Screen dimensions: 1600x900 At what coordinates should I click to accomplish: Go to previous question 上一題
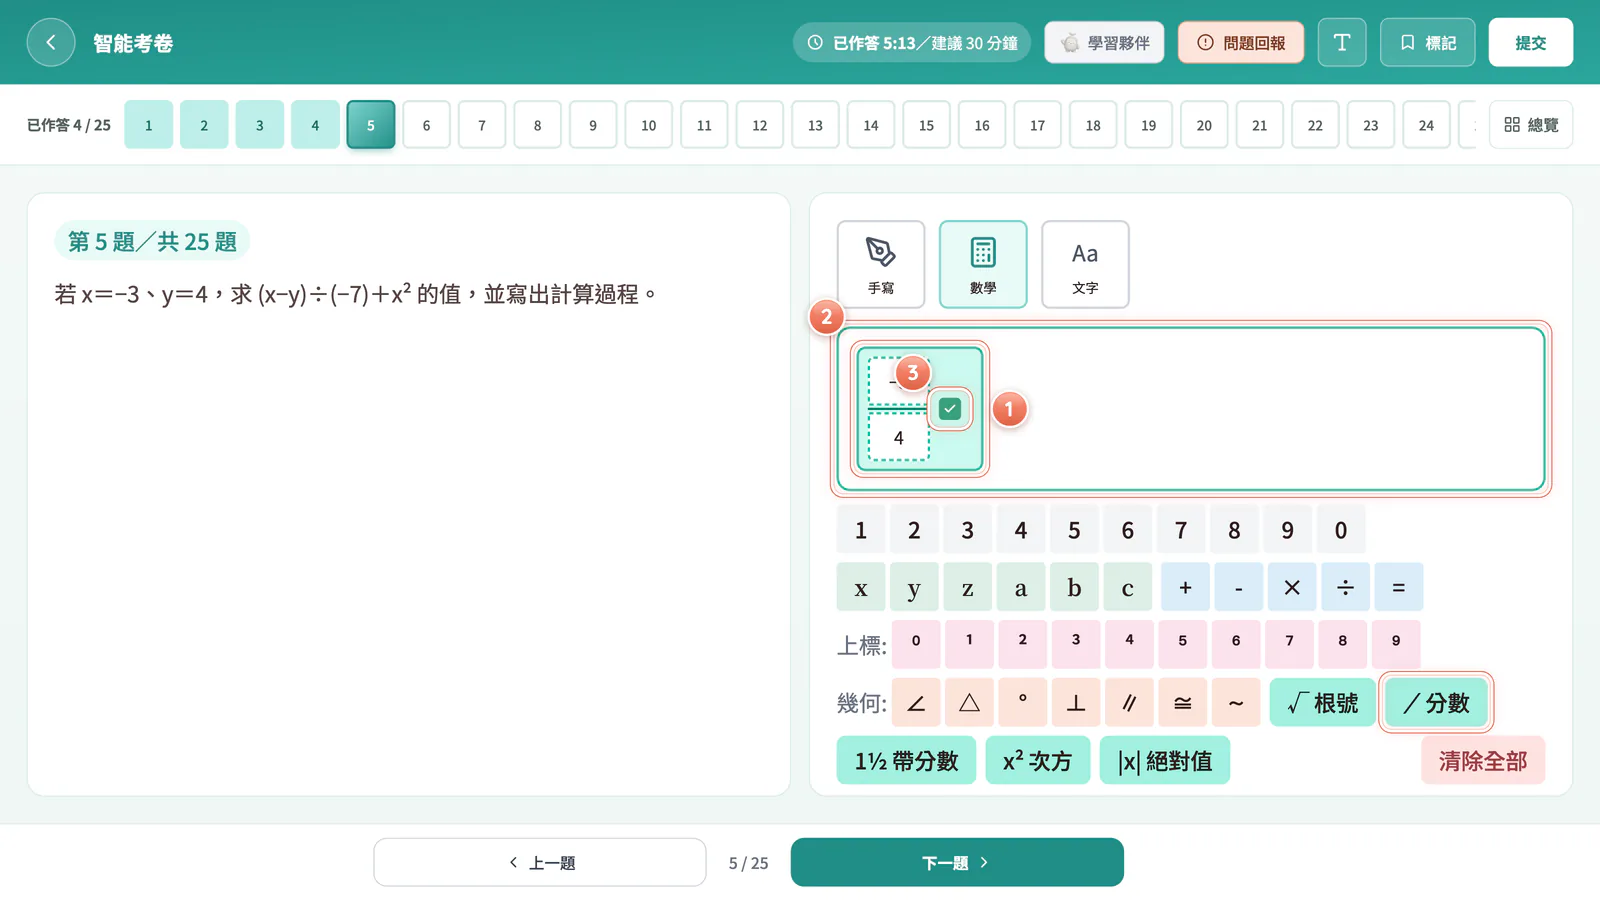click(540, 862)
